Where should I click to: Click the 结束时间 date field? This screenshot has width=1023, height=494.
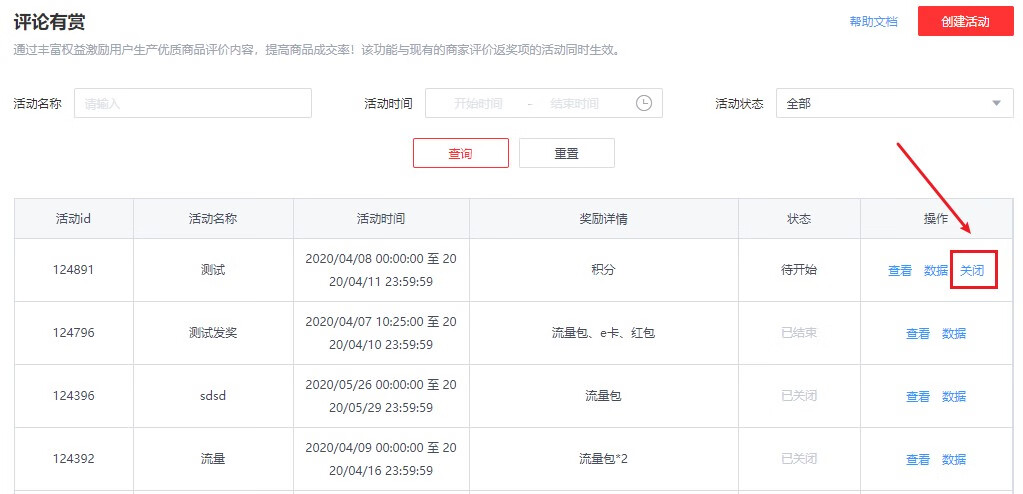click(574, 103)
